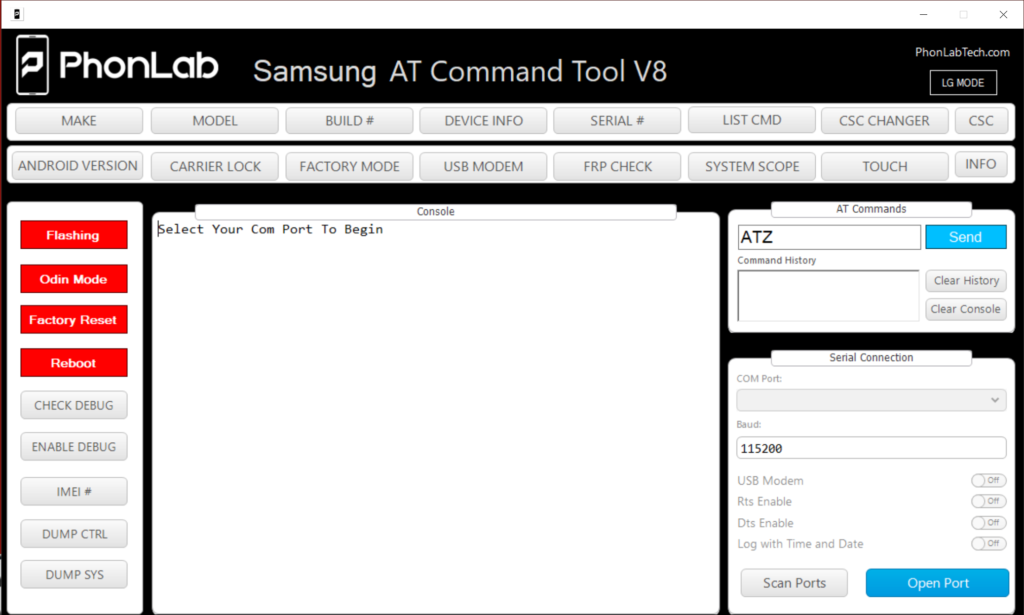Click DUMP SYS button
Viewport: 1024px width, 615px height.
coord(74,575)
